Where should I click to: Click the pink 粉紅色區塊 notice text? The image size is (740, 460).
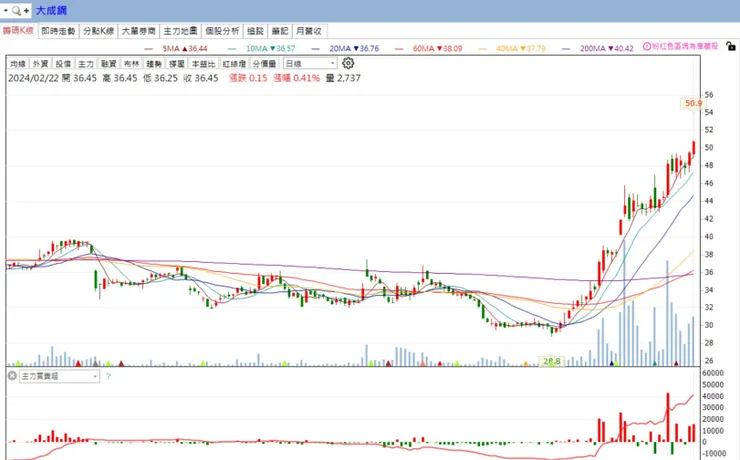click(685, 46)
